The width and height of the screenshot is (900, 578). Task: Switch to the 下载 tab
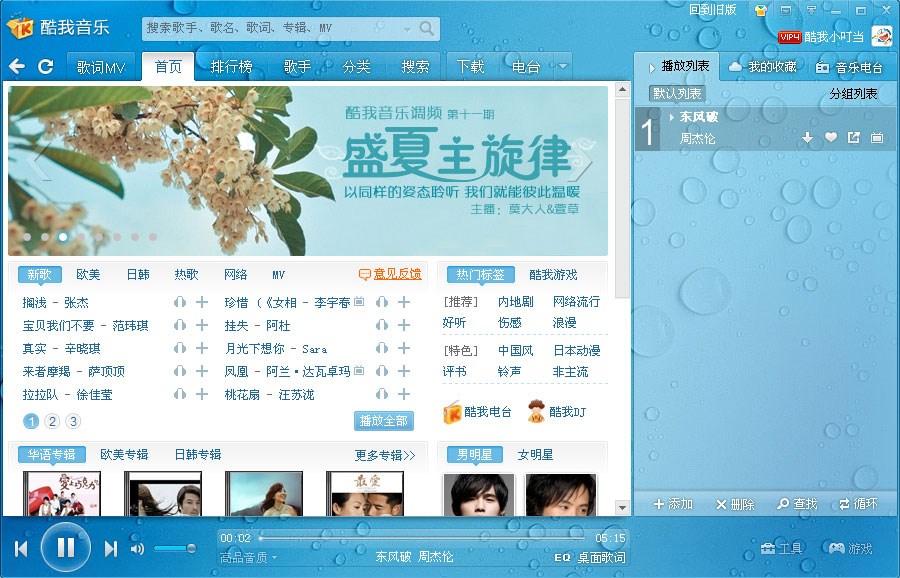tap(470, 67)
